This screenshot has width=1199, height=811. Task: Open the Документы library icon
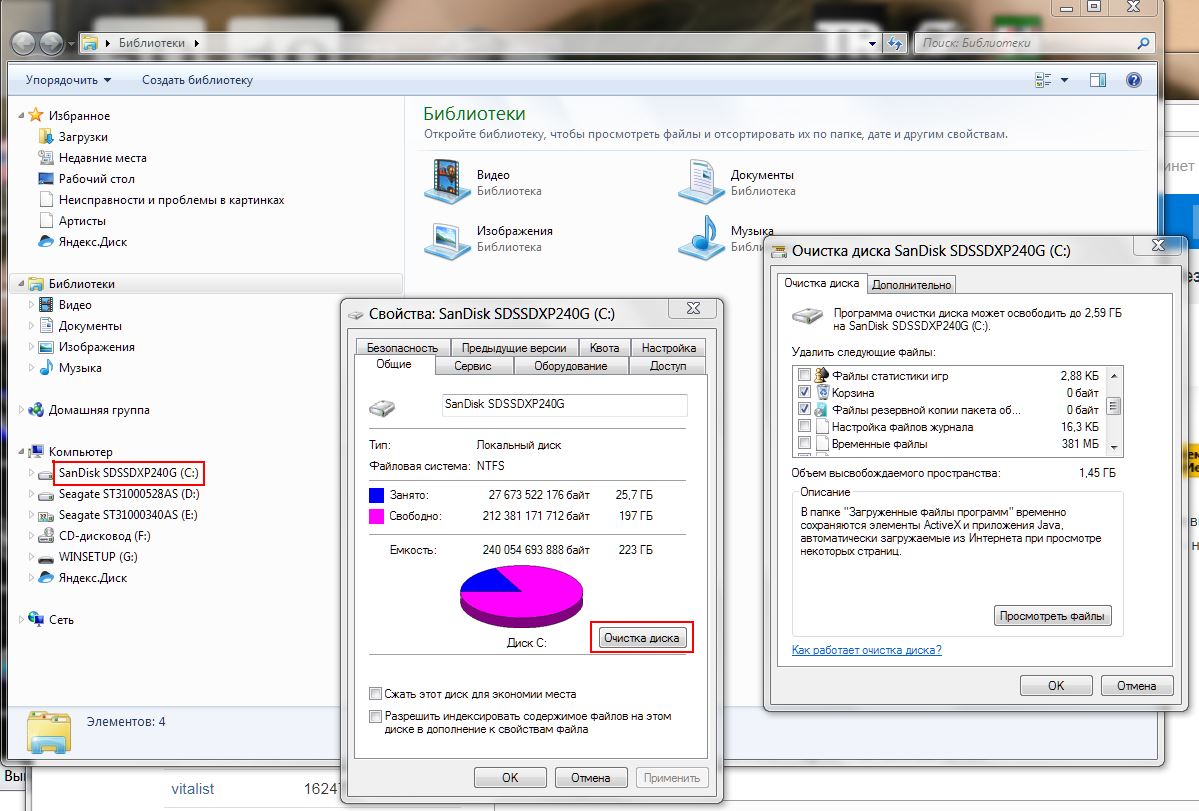(701, 182)
